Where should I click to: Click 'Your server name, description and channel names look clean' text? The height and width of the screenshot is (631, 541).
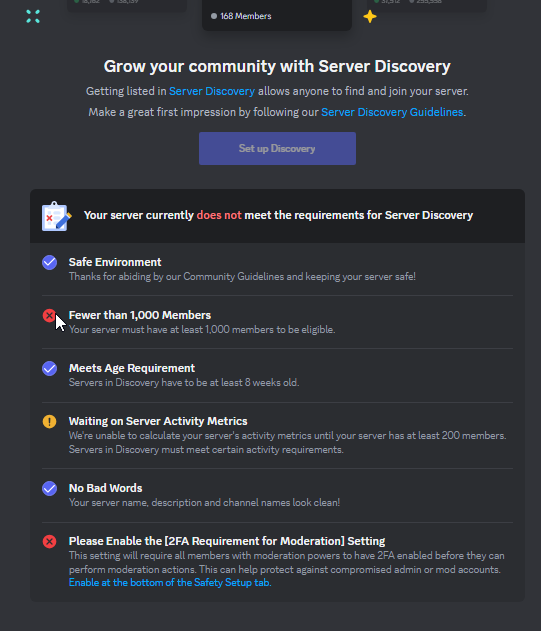[204, 502]
